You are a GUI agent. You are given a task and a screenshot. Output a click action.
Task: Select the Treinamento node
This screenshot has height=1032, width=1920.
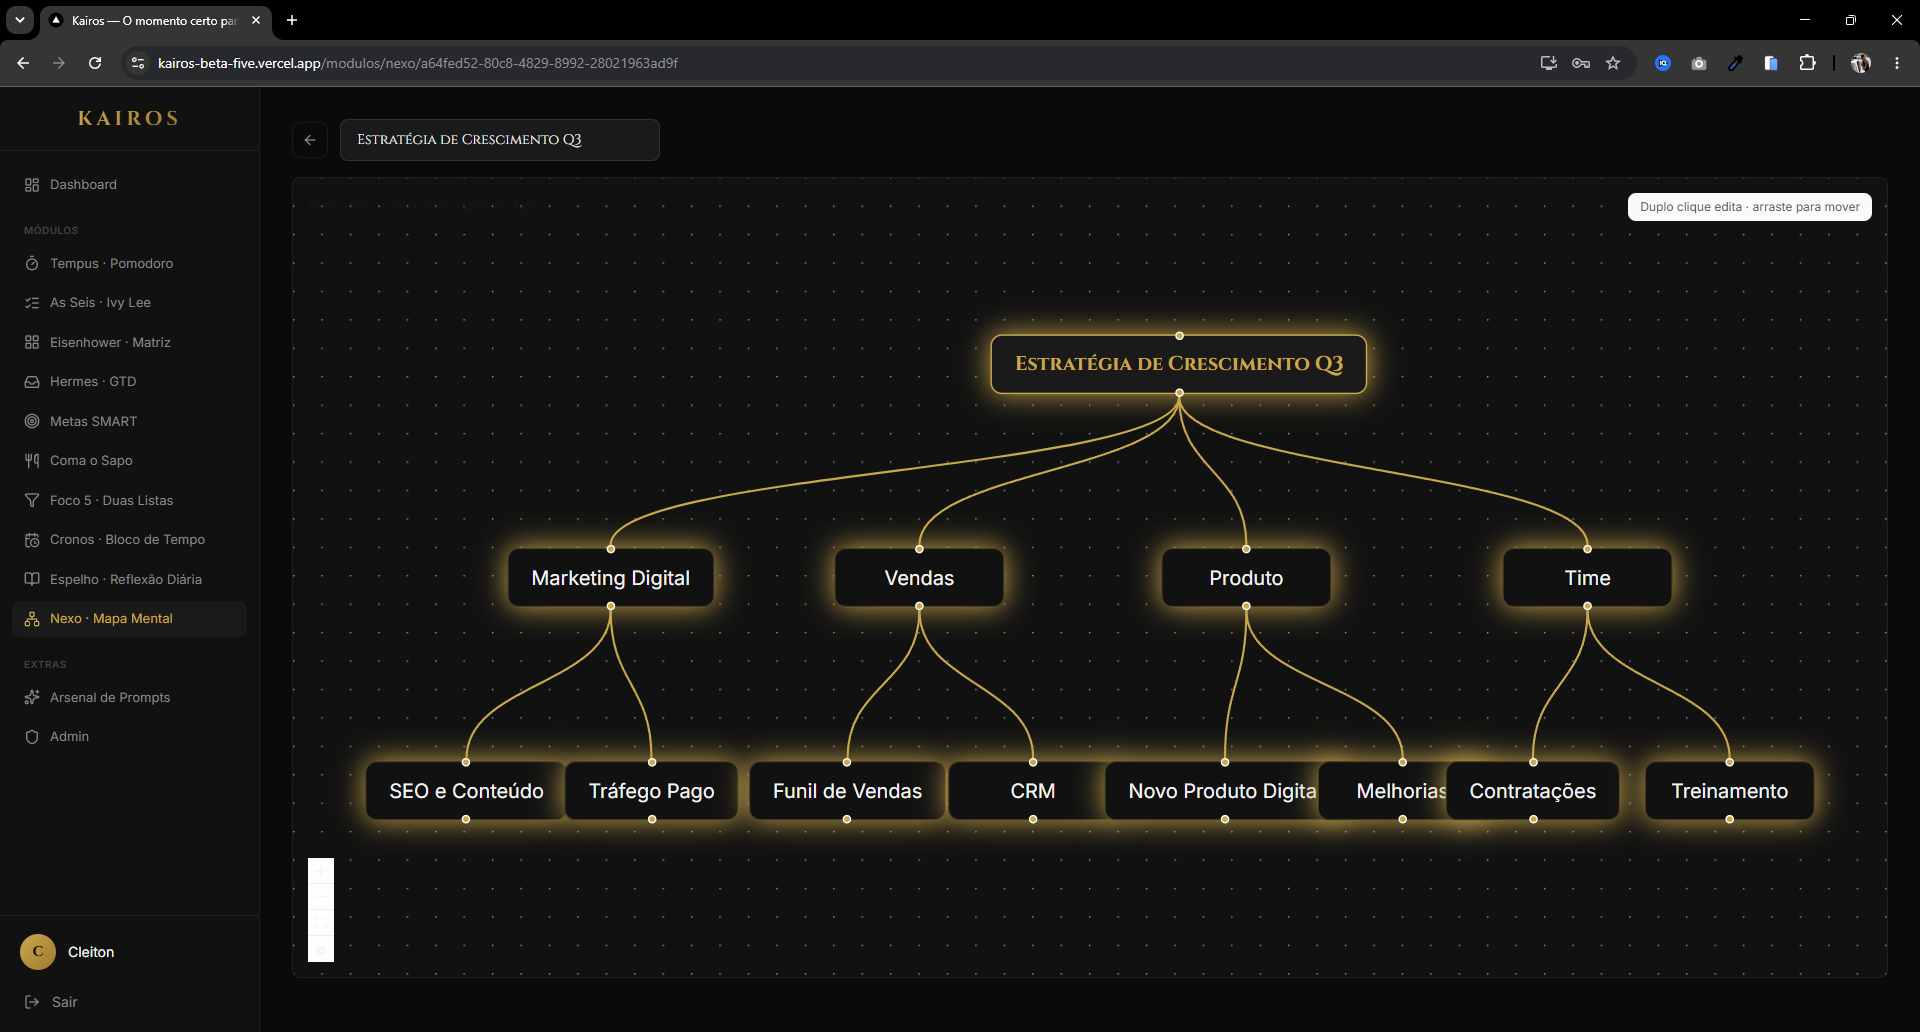[x=1729, y=791]
